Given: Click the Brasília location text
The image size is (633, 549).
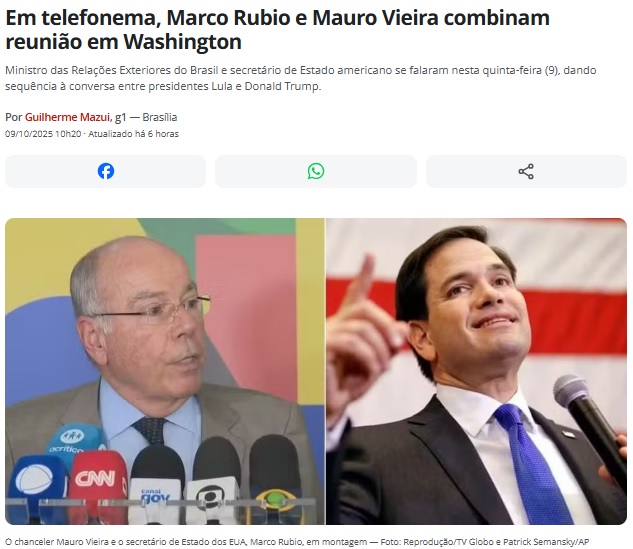Looking at the screenshot, I should [x=160, y=117].
